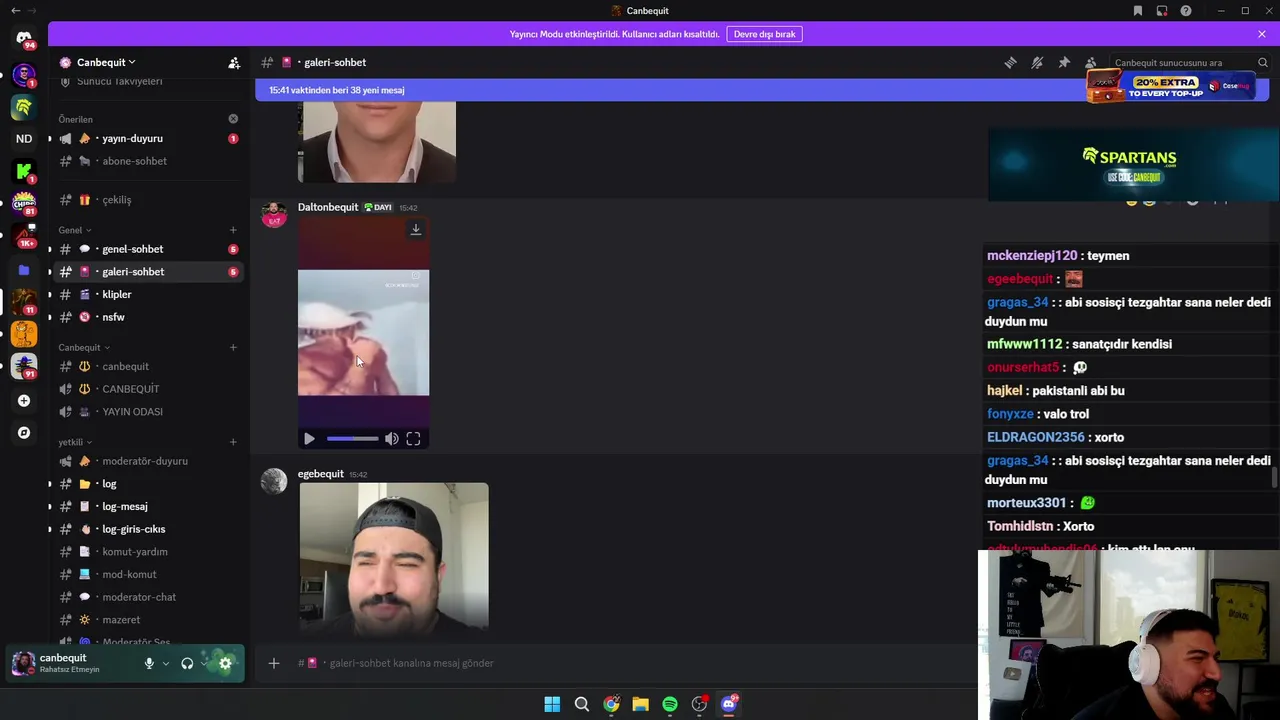The width and height of the screenshot is (1280, 720).
Task: Open Spotify from the taskbar
Action: 670,704
